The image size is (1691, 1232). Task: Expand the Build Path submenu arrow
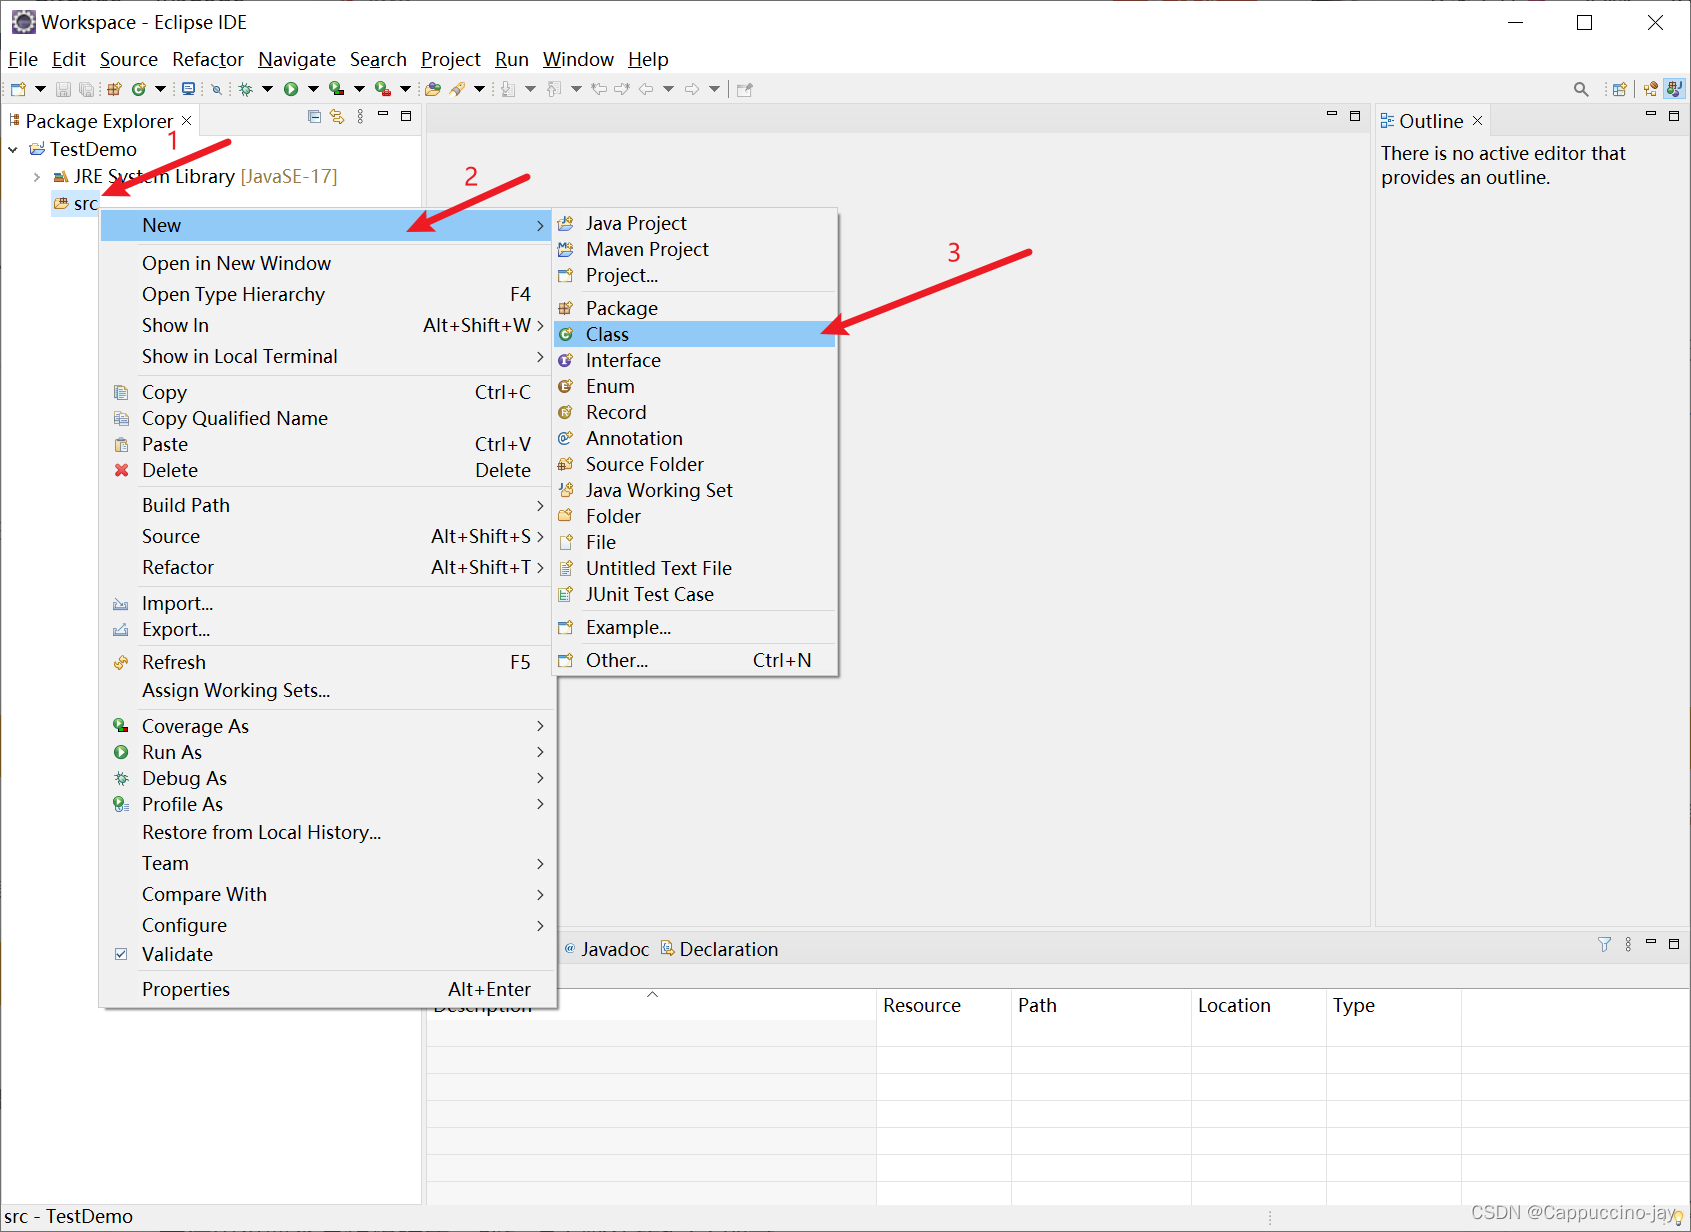540,505
